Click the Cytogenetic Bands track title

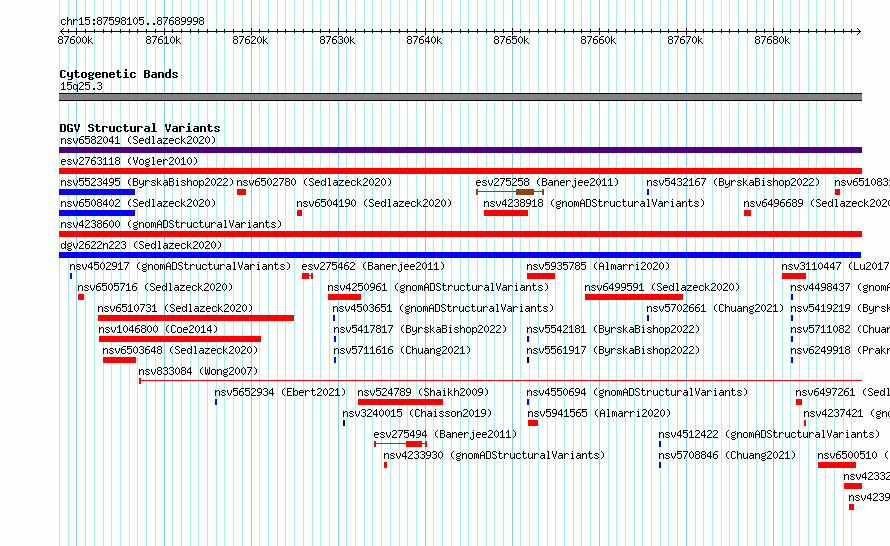[x=119, y=74]
